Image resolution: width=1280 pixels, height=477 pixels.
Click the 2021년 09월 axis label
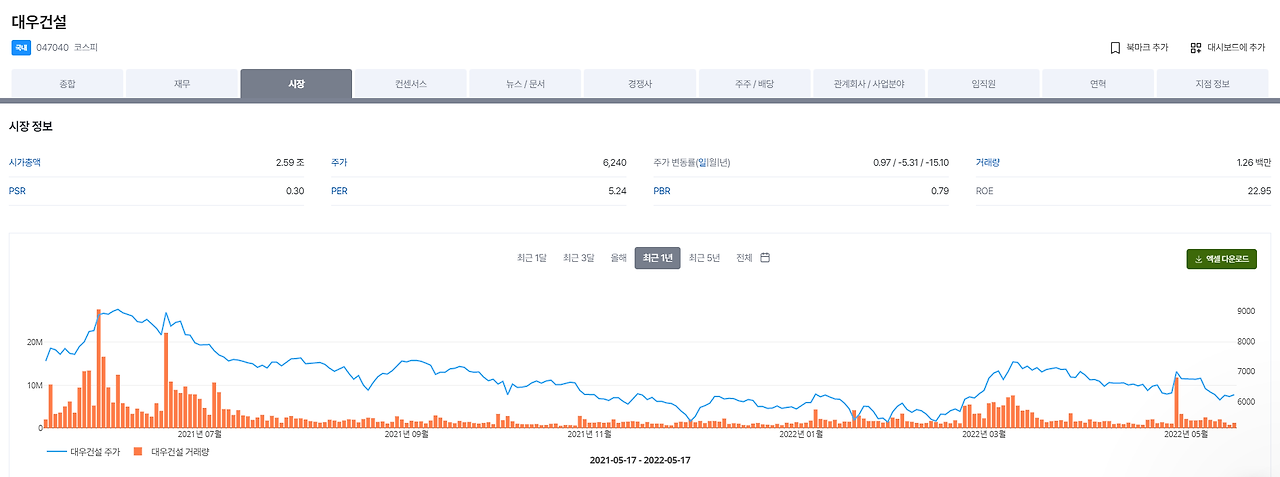(x=406, y=434)
